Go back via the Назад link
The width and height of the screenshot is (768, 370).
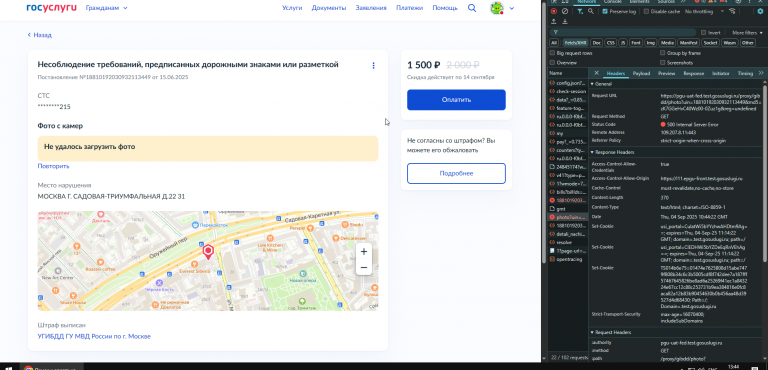(40, 35)
